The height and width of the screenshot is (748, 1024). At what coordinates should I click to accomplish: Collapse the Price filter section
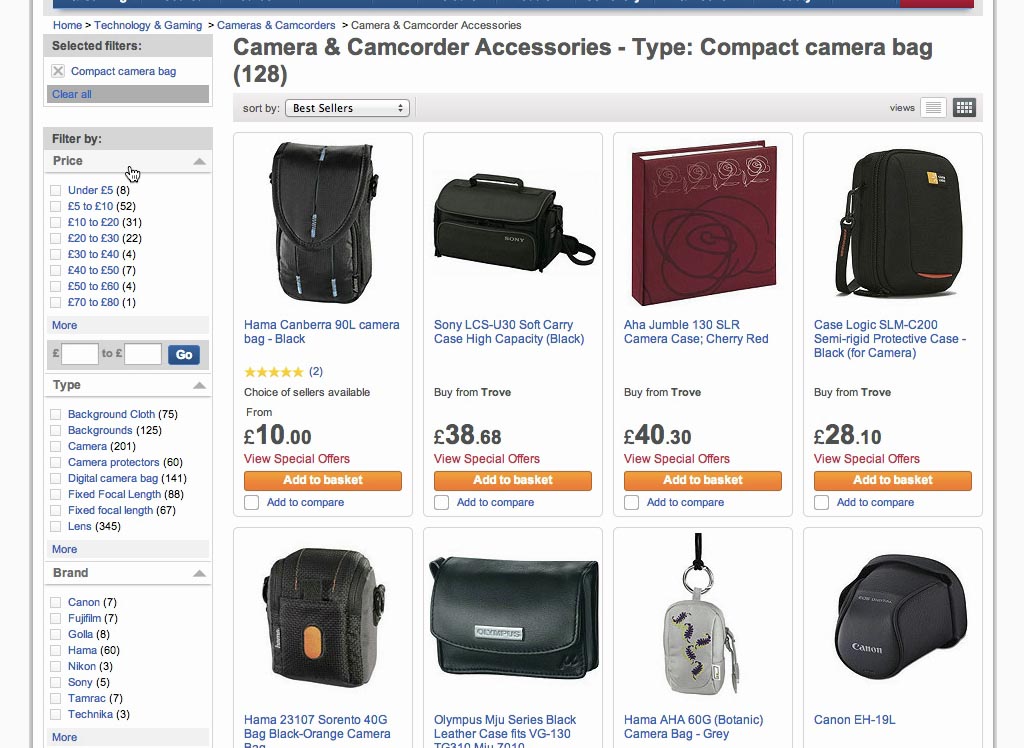(200, 160)
